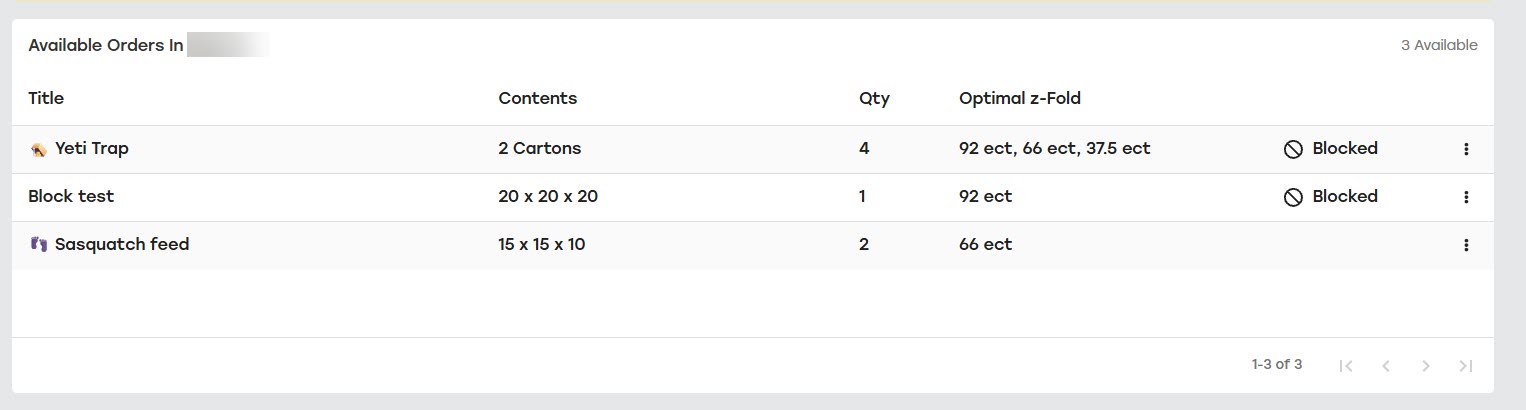Open the Sasquatch feed order
Viewport: 1526px width, 410px height.
pyautogui.click(x=122, y=245)
